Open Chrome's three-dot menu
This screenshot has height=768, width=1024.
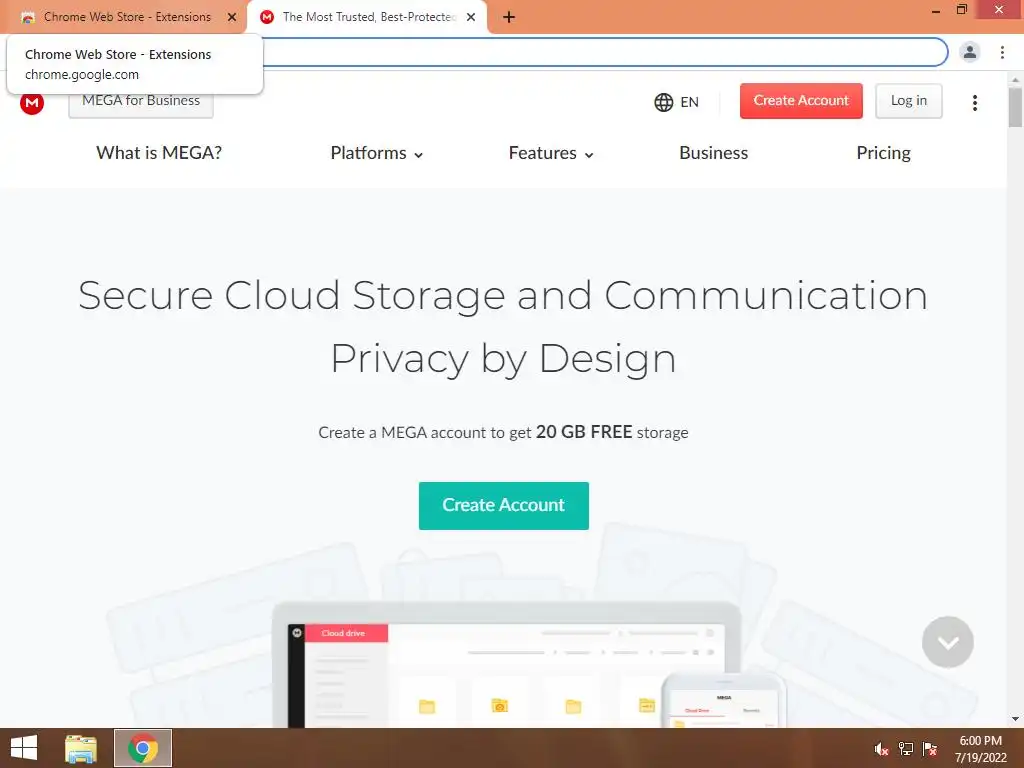coord(1002,52)
